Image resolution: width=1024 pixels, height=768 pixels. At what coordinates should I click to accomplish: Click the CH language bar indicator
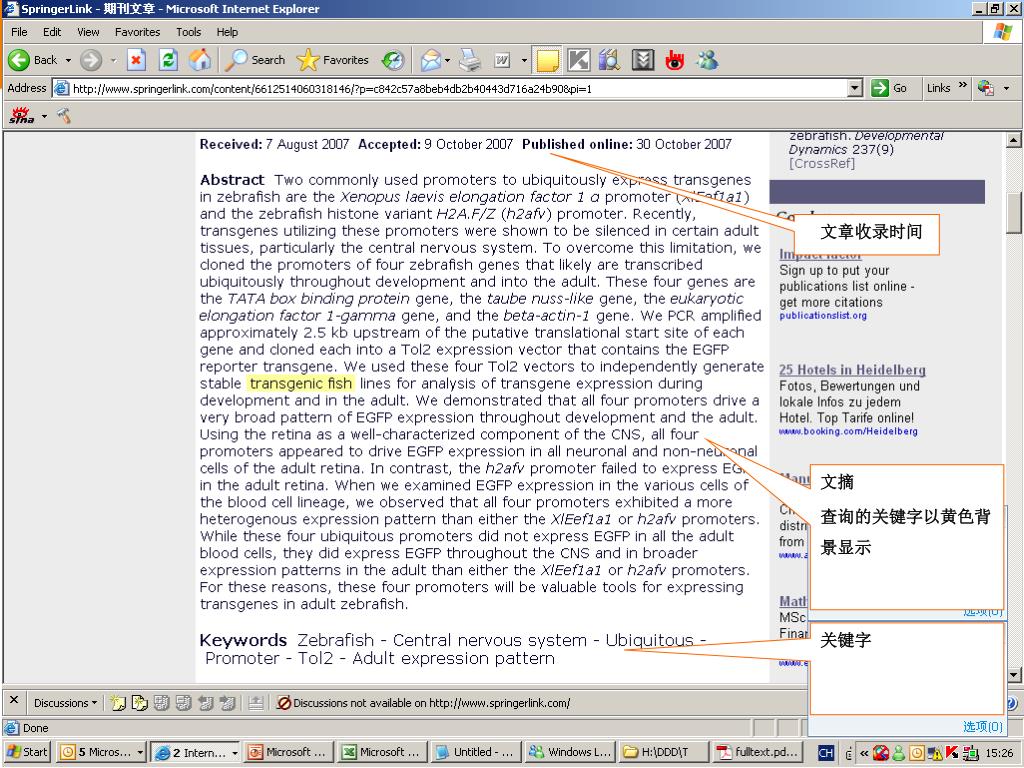coord(825,752)
